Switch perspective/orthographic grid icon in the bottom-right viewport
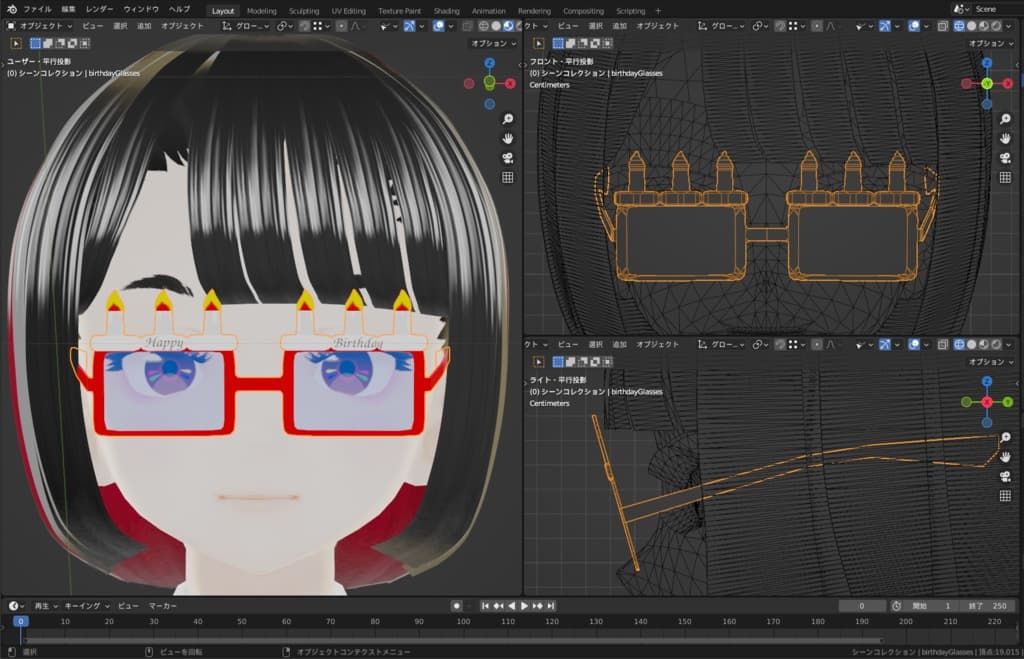Viewport: 1024px width, 659px height. (x=1006, y=496)
